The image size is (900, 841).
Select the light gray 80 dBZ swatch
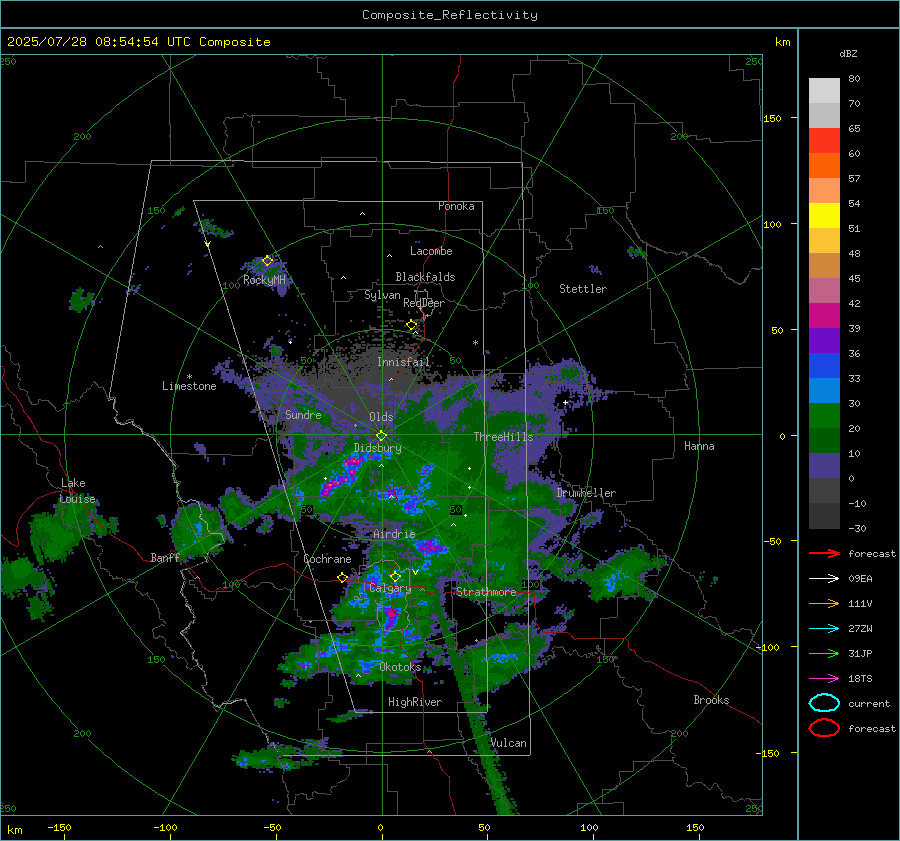(x=824, y=91)
